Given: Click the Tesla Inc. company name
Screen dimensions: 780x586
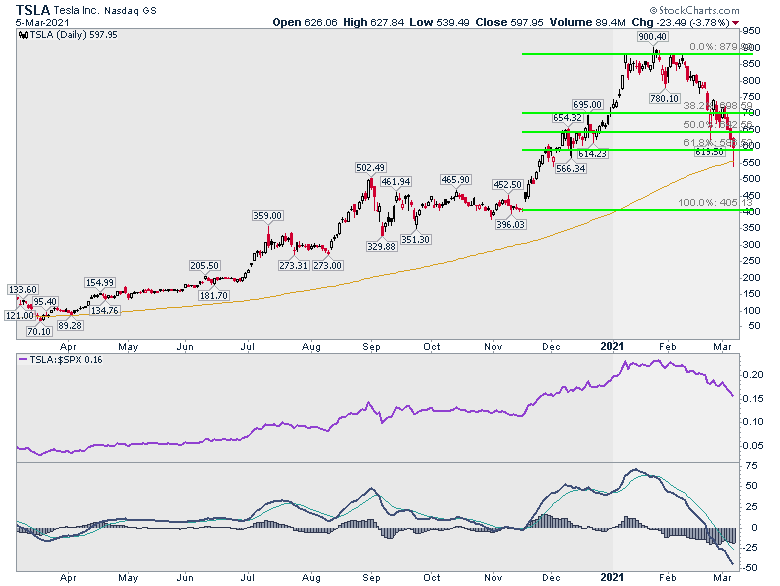Looking at the screenshot, I should [76, 10].
